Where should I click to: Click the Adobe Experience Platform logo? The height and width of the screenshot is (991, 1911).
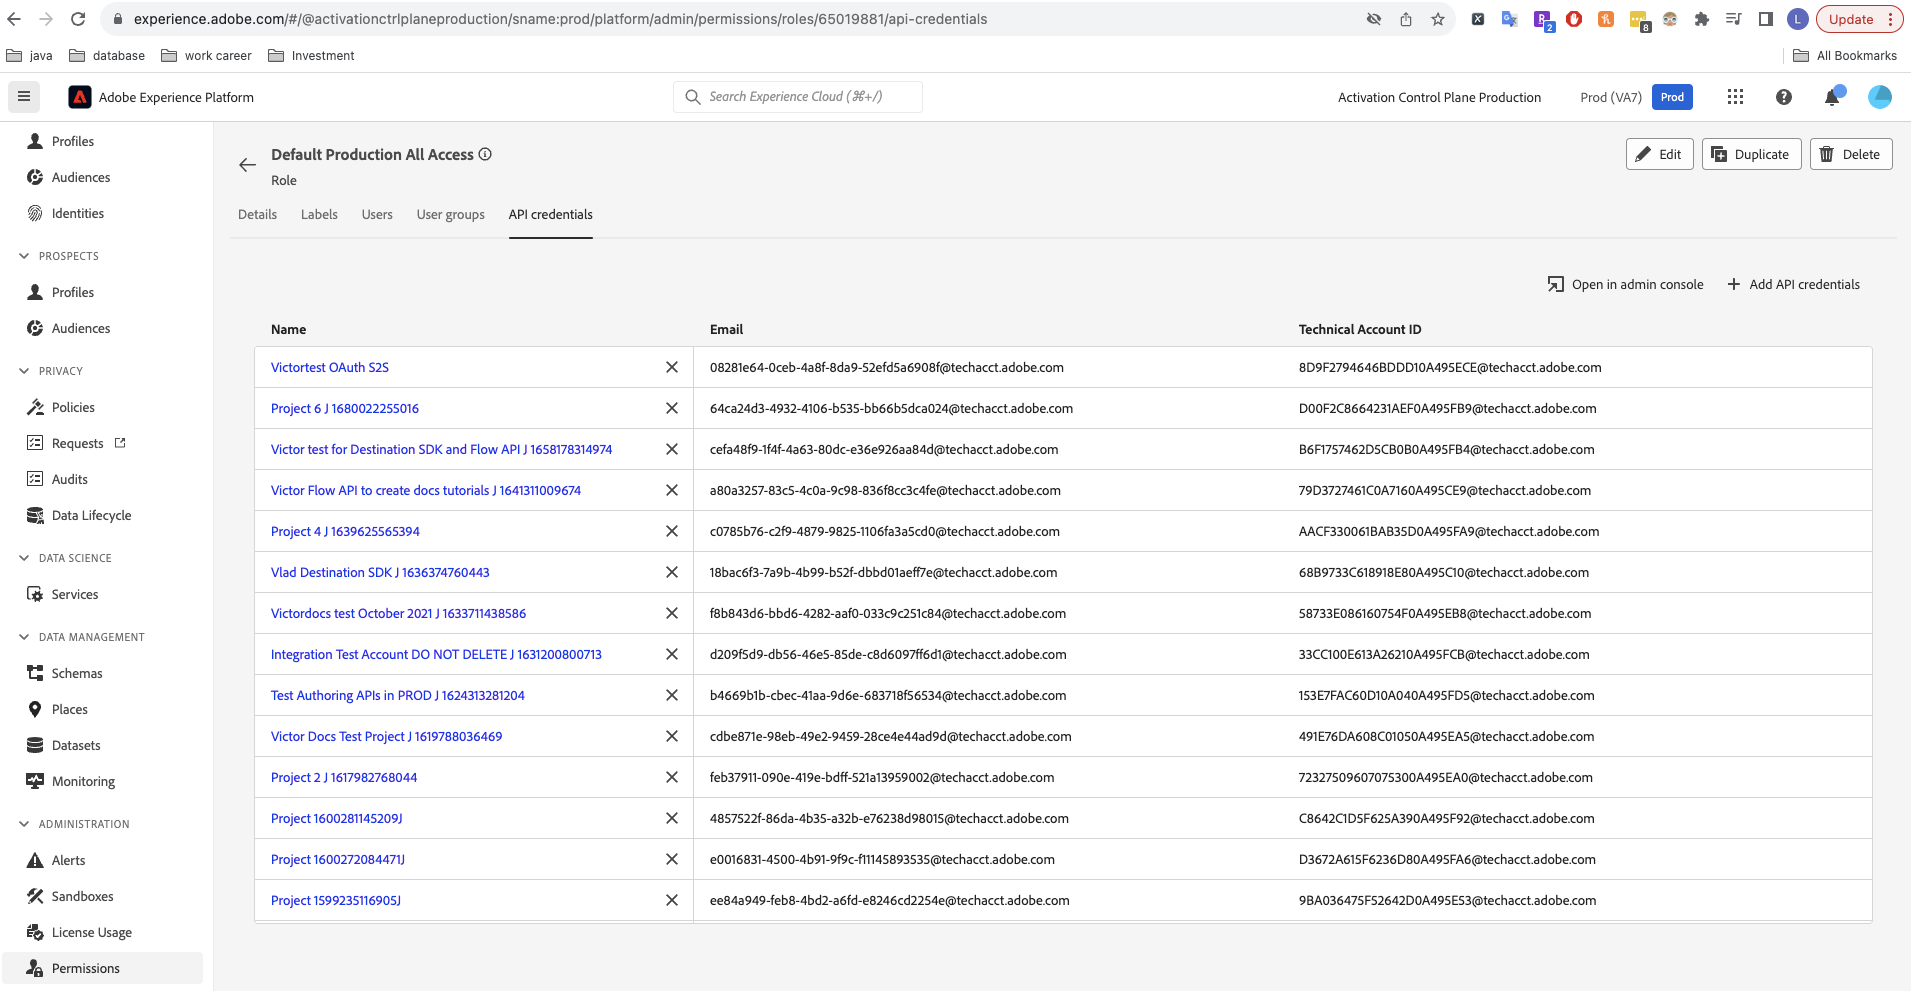80,97
